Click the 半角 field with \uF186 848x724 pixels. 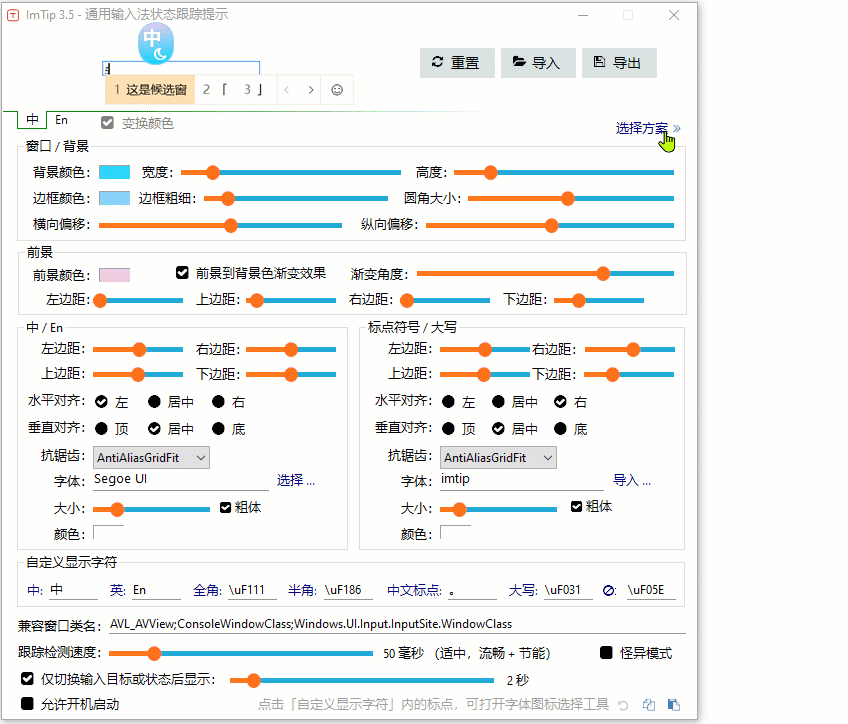[x=348, y=590]
